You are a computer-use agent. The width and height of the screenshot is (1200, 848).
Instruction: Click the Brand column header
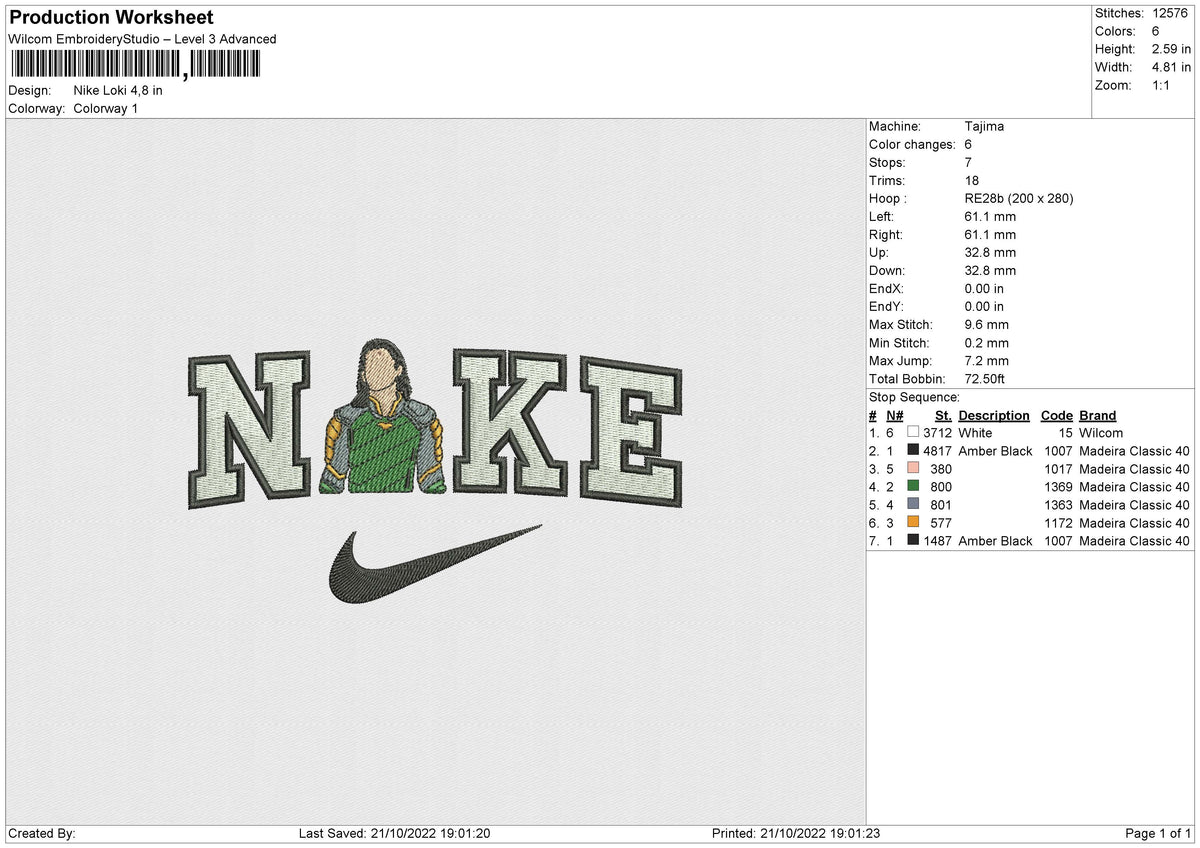coord(1097,415)
